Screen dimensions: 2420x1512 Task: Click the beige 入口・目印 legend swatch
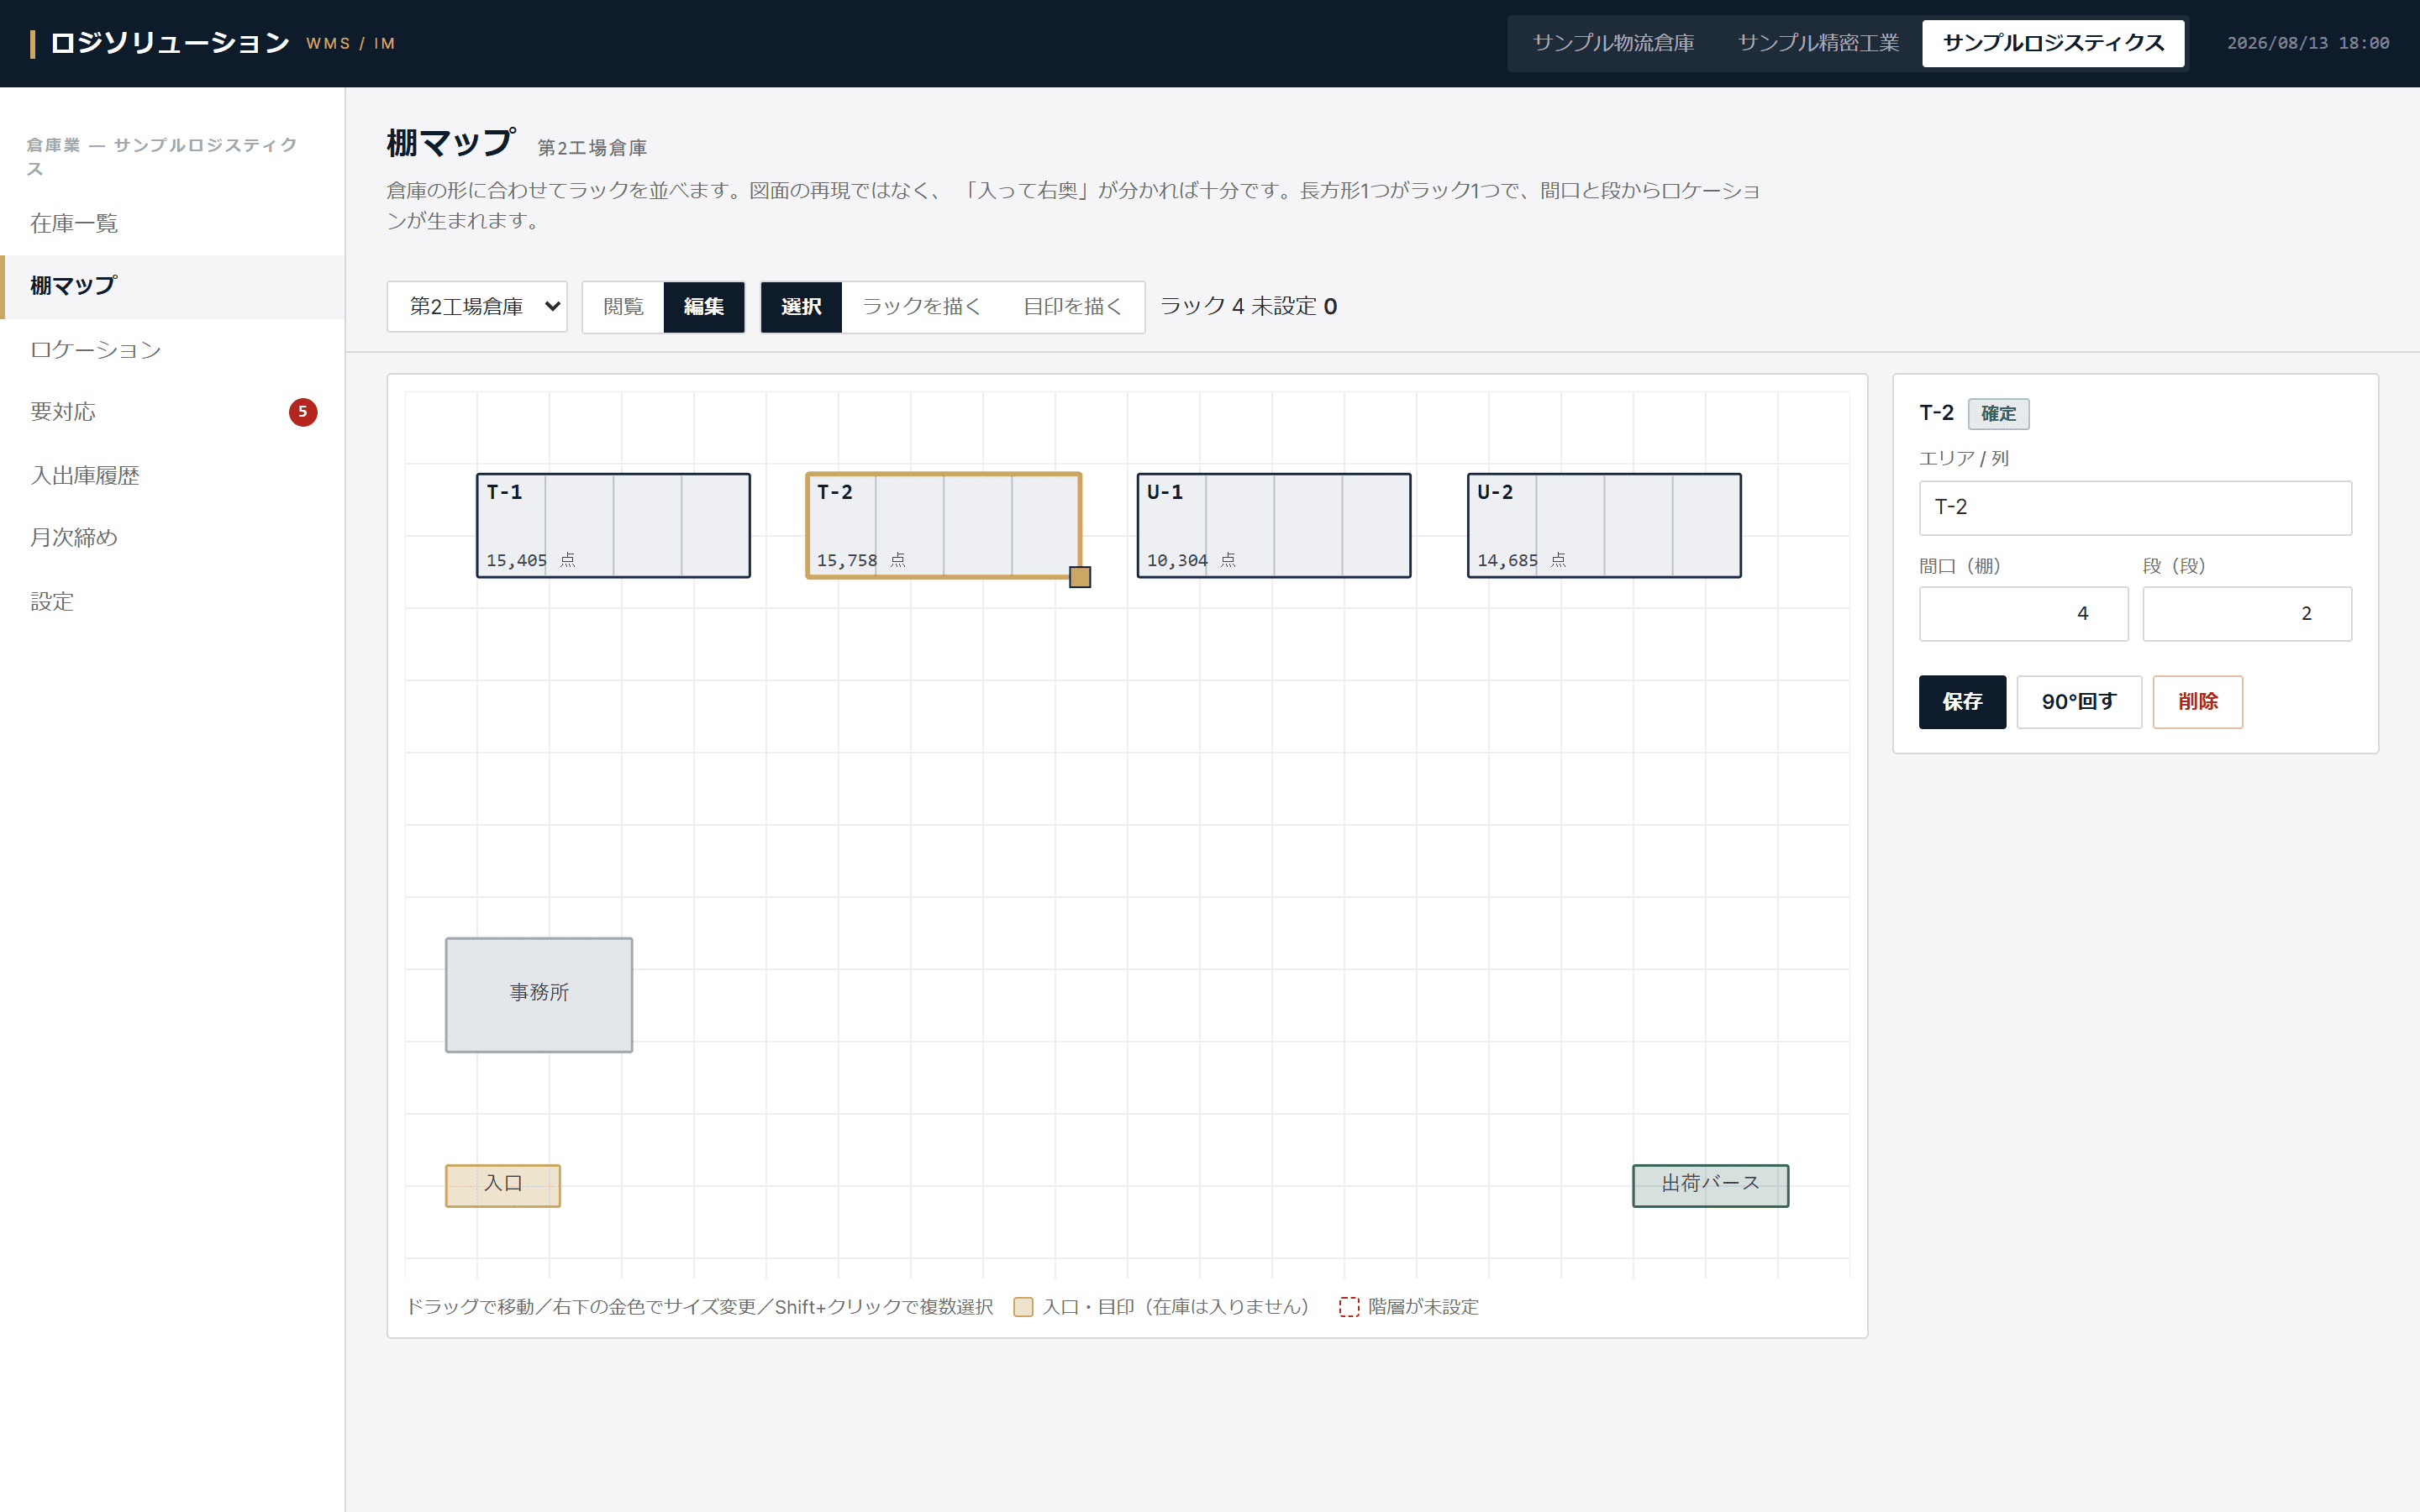pos(1023,1307)
